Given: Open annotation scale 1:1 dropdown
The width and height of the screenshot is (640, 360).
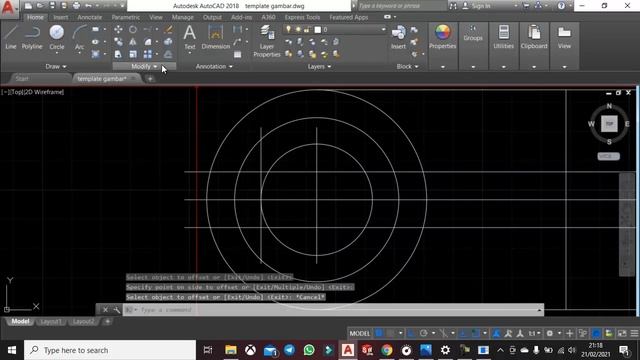Looking at the screenshot, I should coord(535,333).
